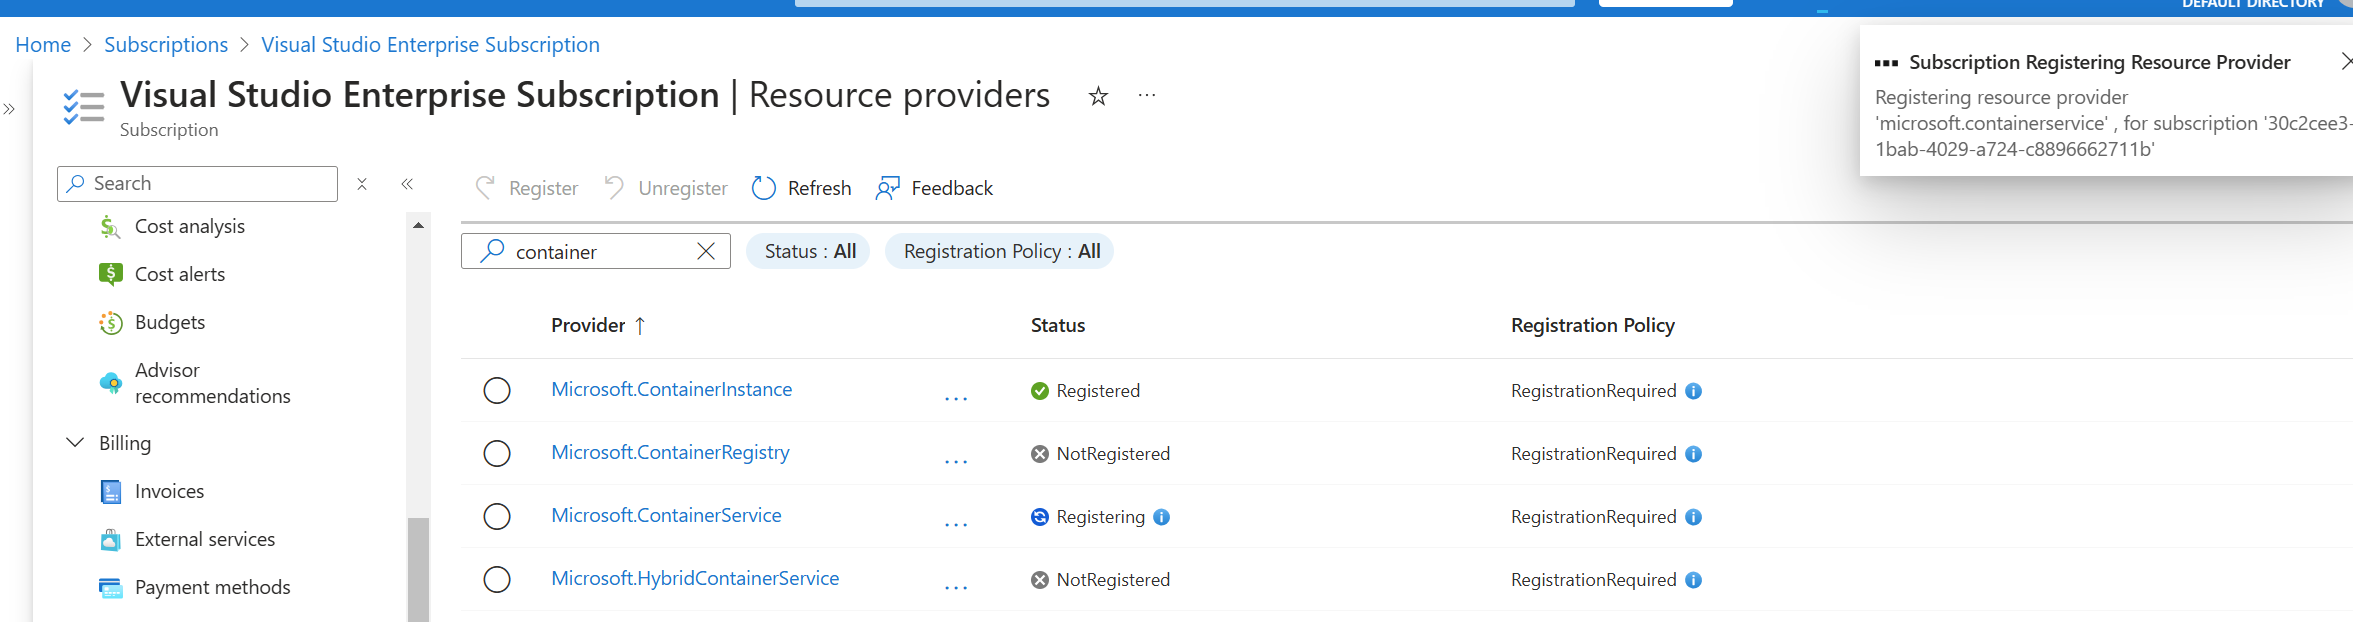The height and width of the screenshot is (622, 2353).
Task: Select the Microsoft.ContainerRegistry radio button
Action: (x=497, y=453)
